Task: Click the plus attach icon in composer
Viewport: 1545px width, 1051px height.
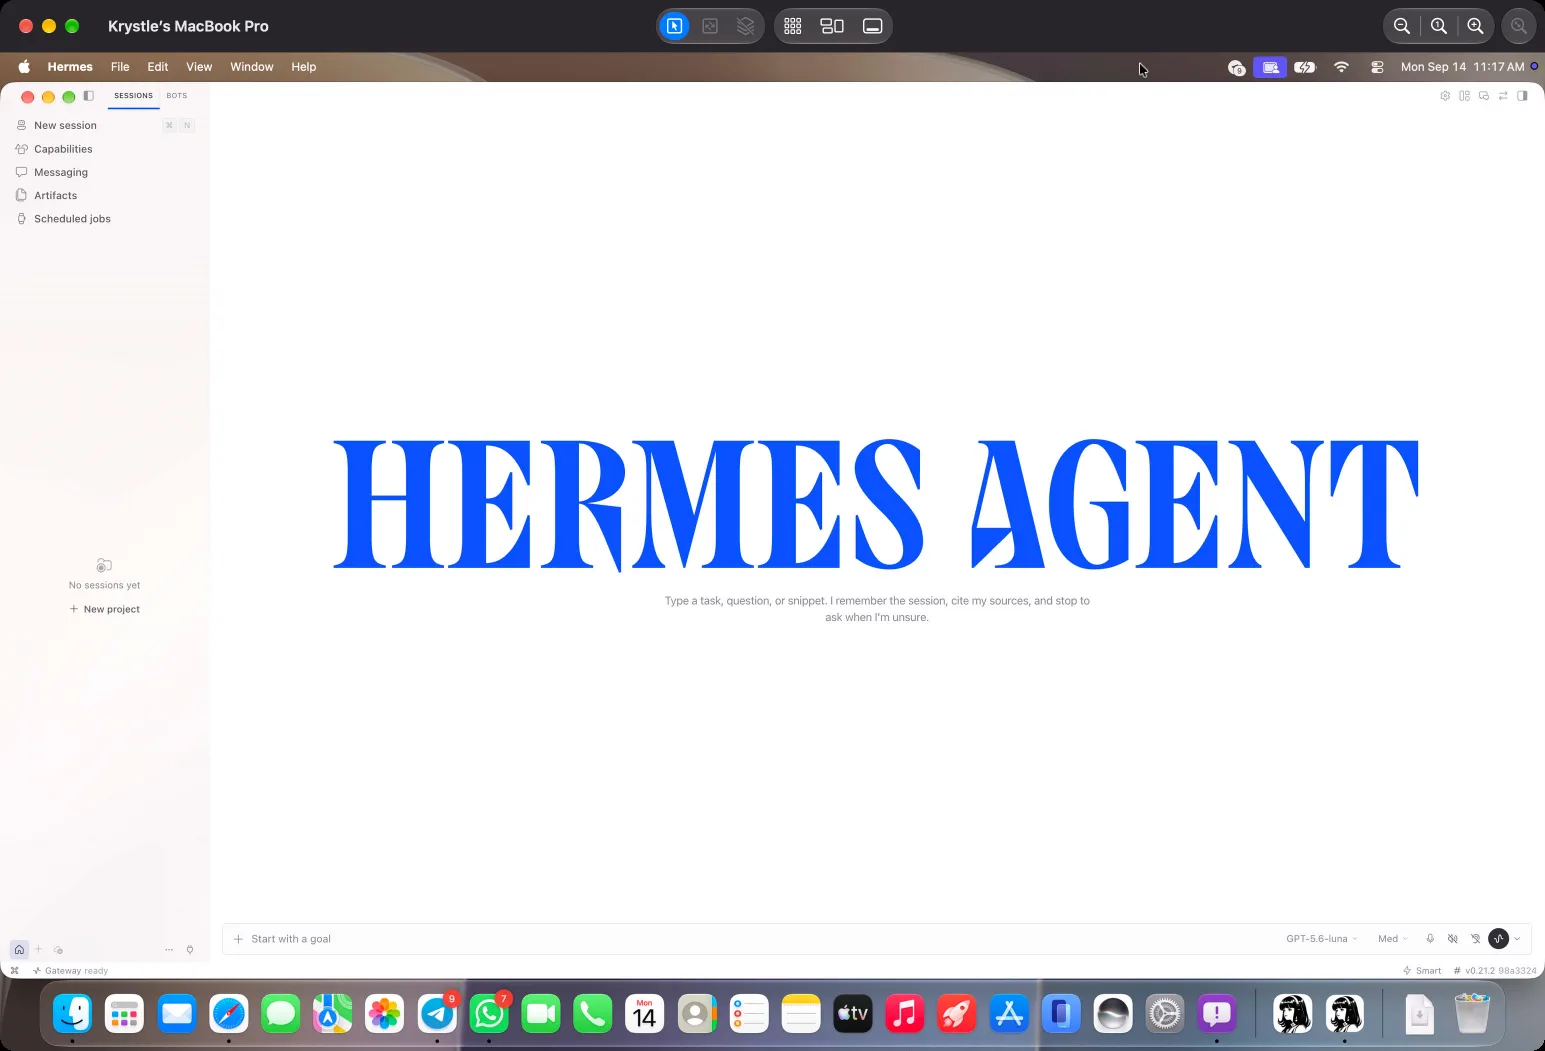Action: pos(238,939)
